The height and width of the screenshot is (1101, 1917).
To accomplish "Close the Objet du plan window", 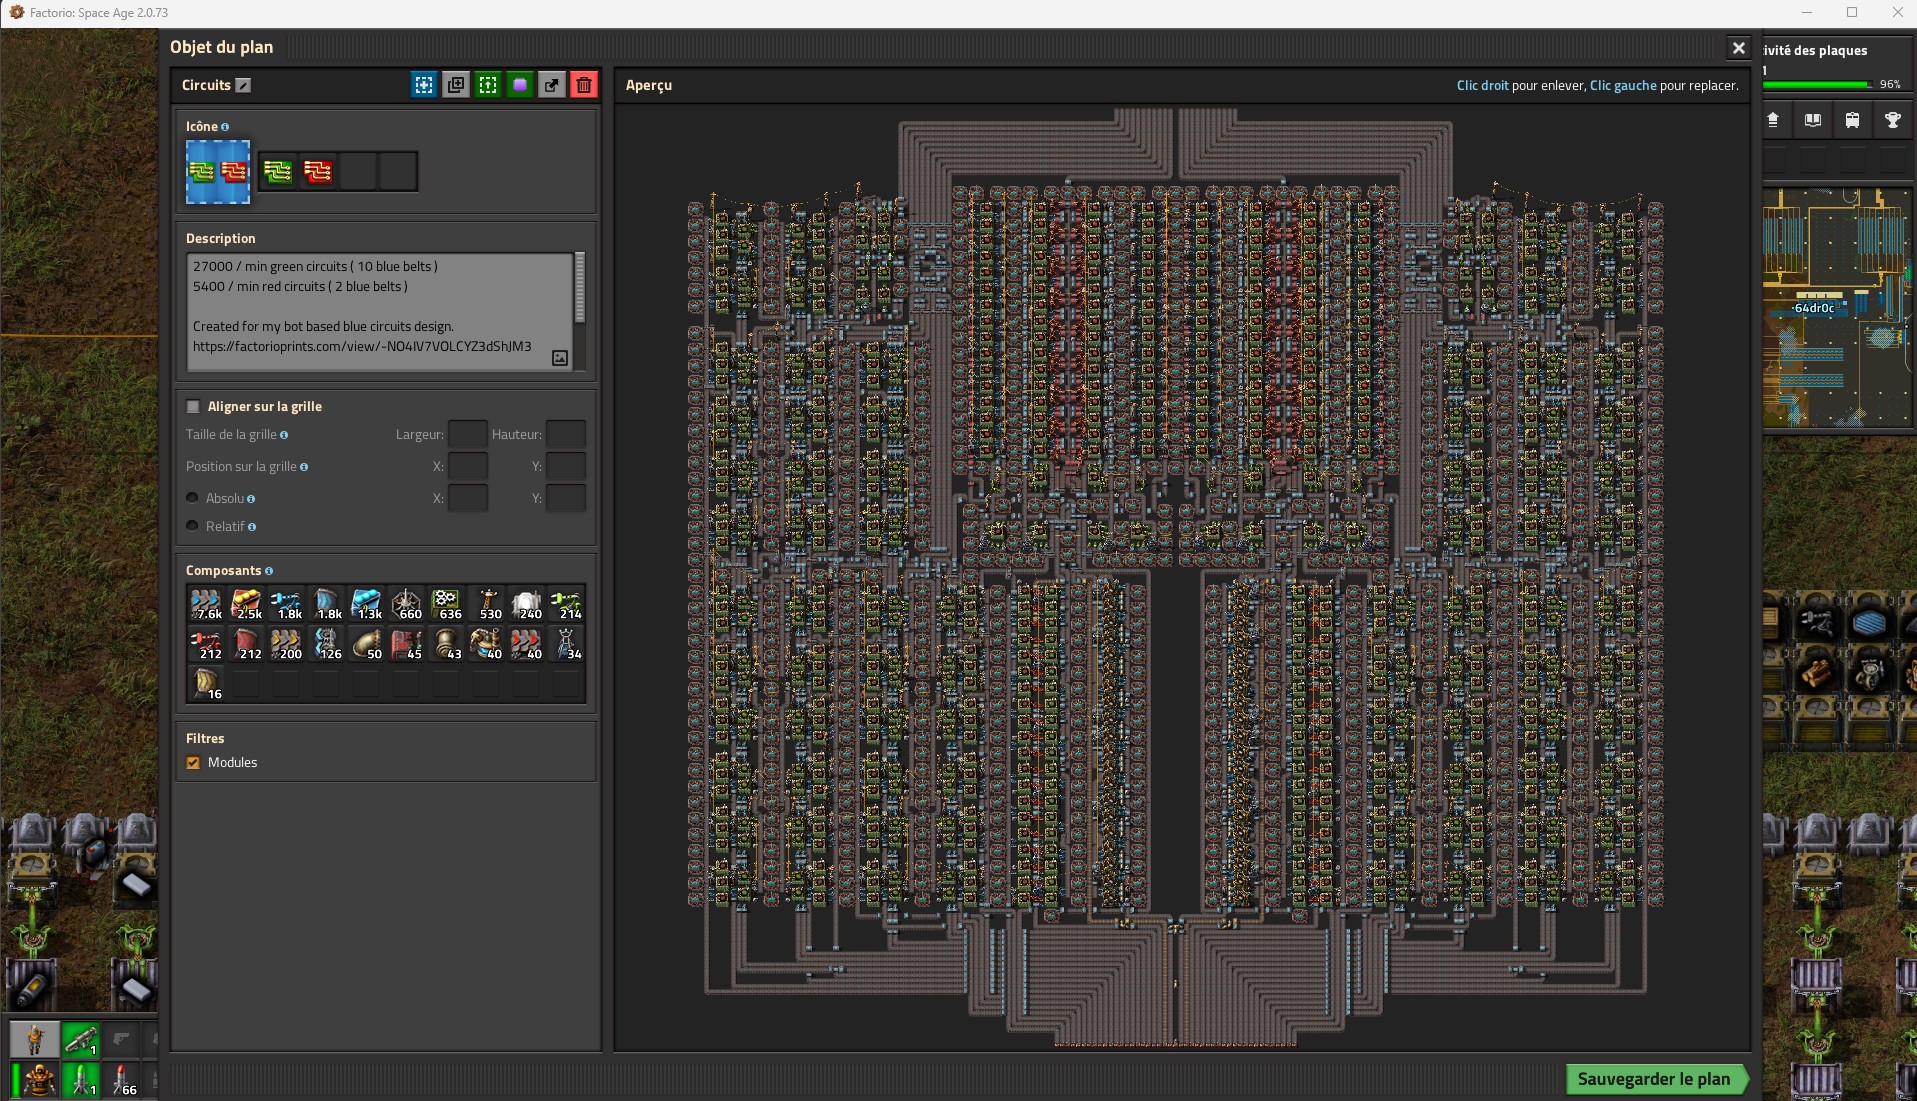I will (1738, 48).
